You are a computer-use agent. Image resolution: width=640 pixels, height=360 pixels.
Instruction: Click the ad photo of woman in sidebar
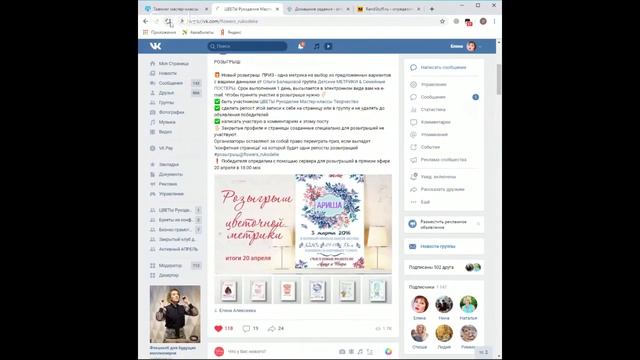pos(175,314)
